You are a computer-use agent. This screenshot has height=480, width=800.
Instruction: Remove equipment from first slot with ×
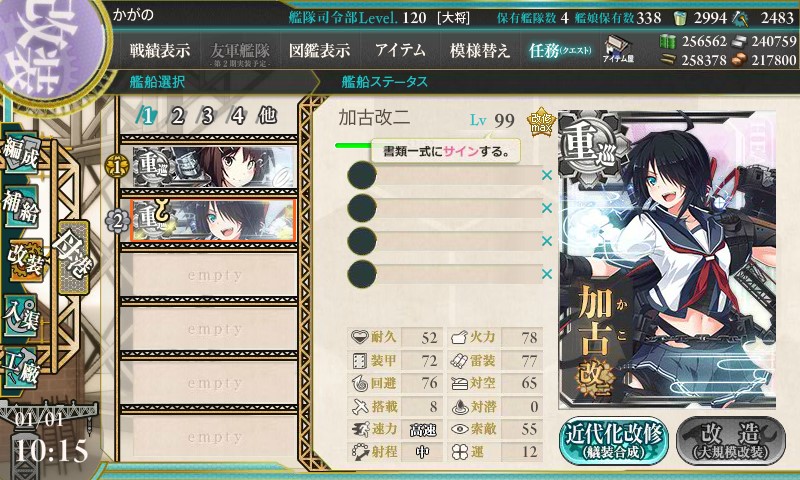pos(547,175)
